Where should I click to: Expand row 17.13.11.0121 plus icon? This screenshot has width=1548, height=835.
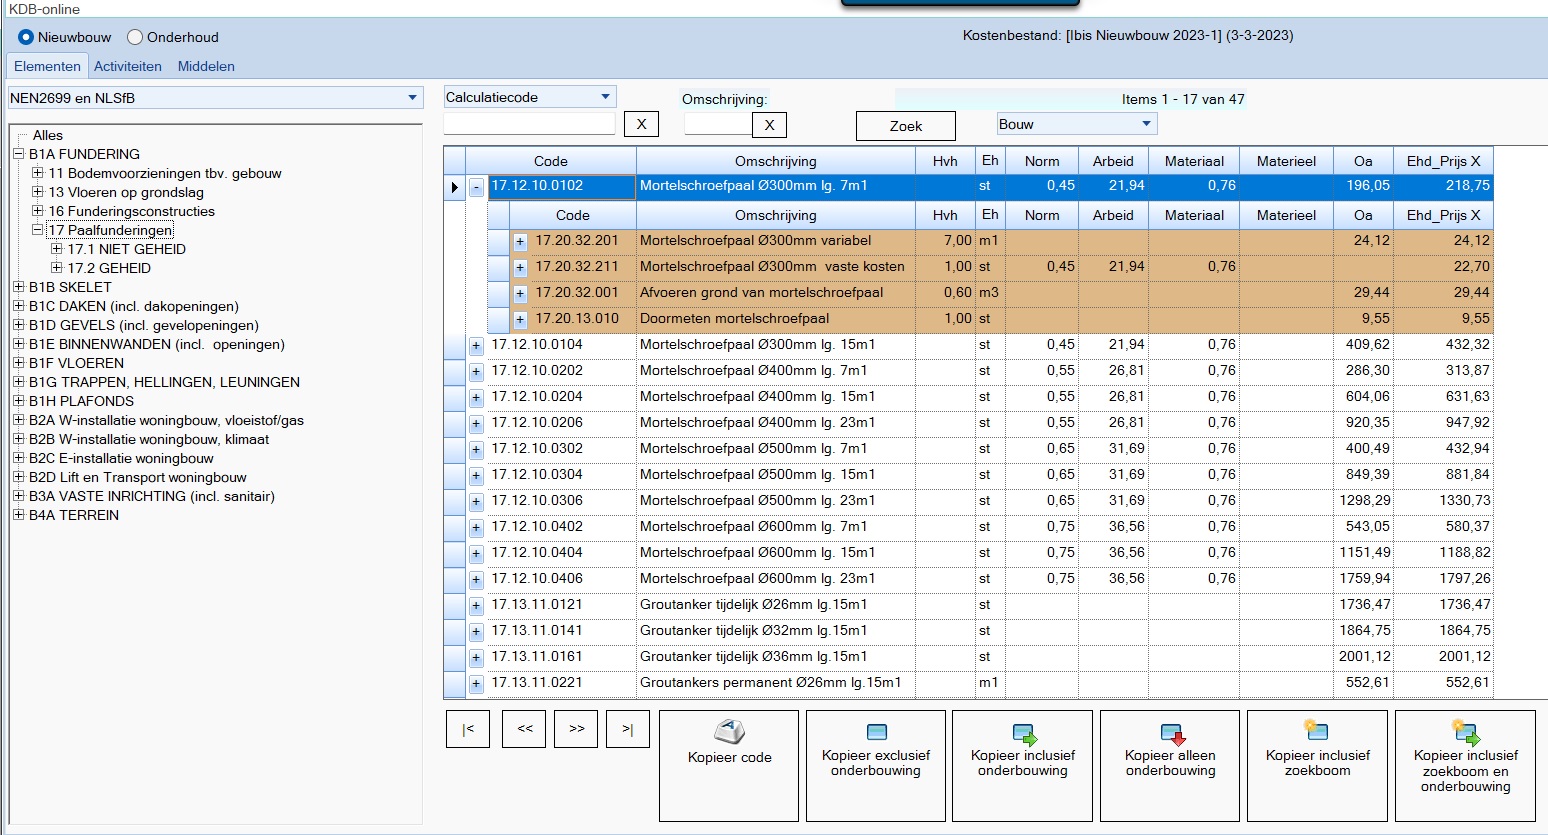pos(476,606)
